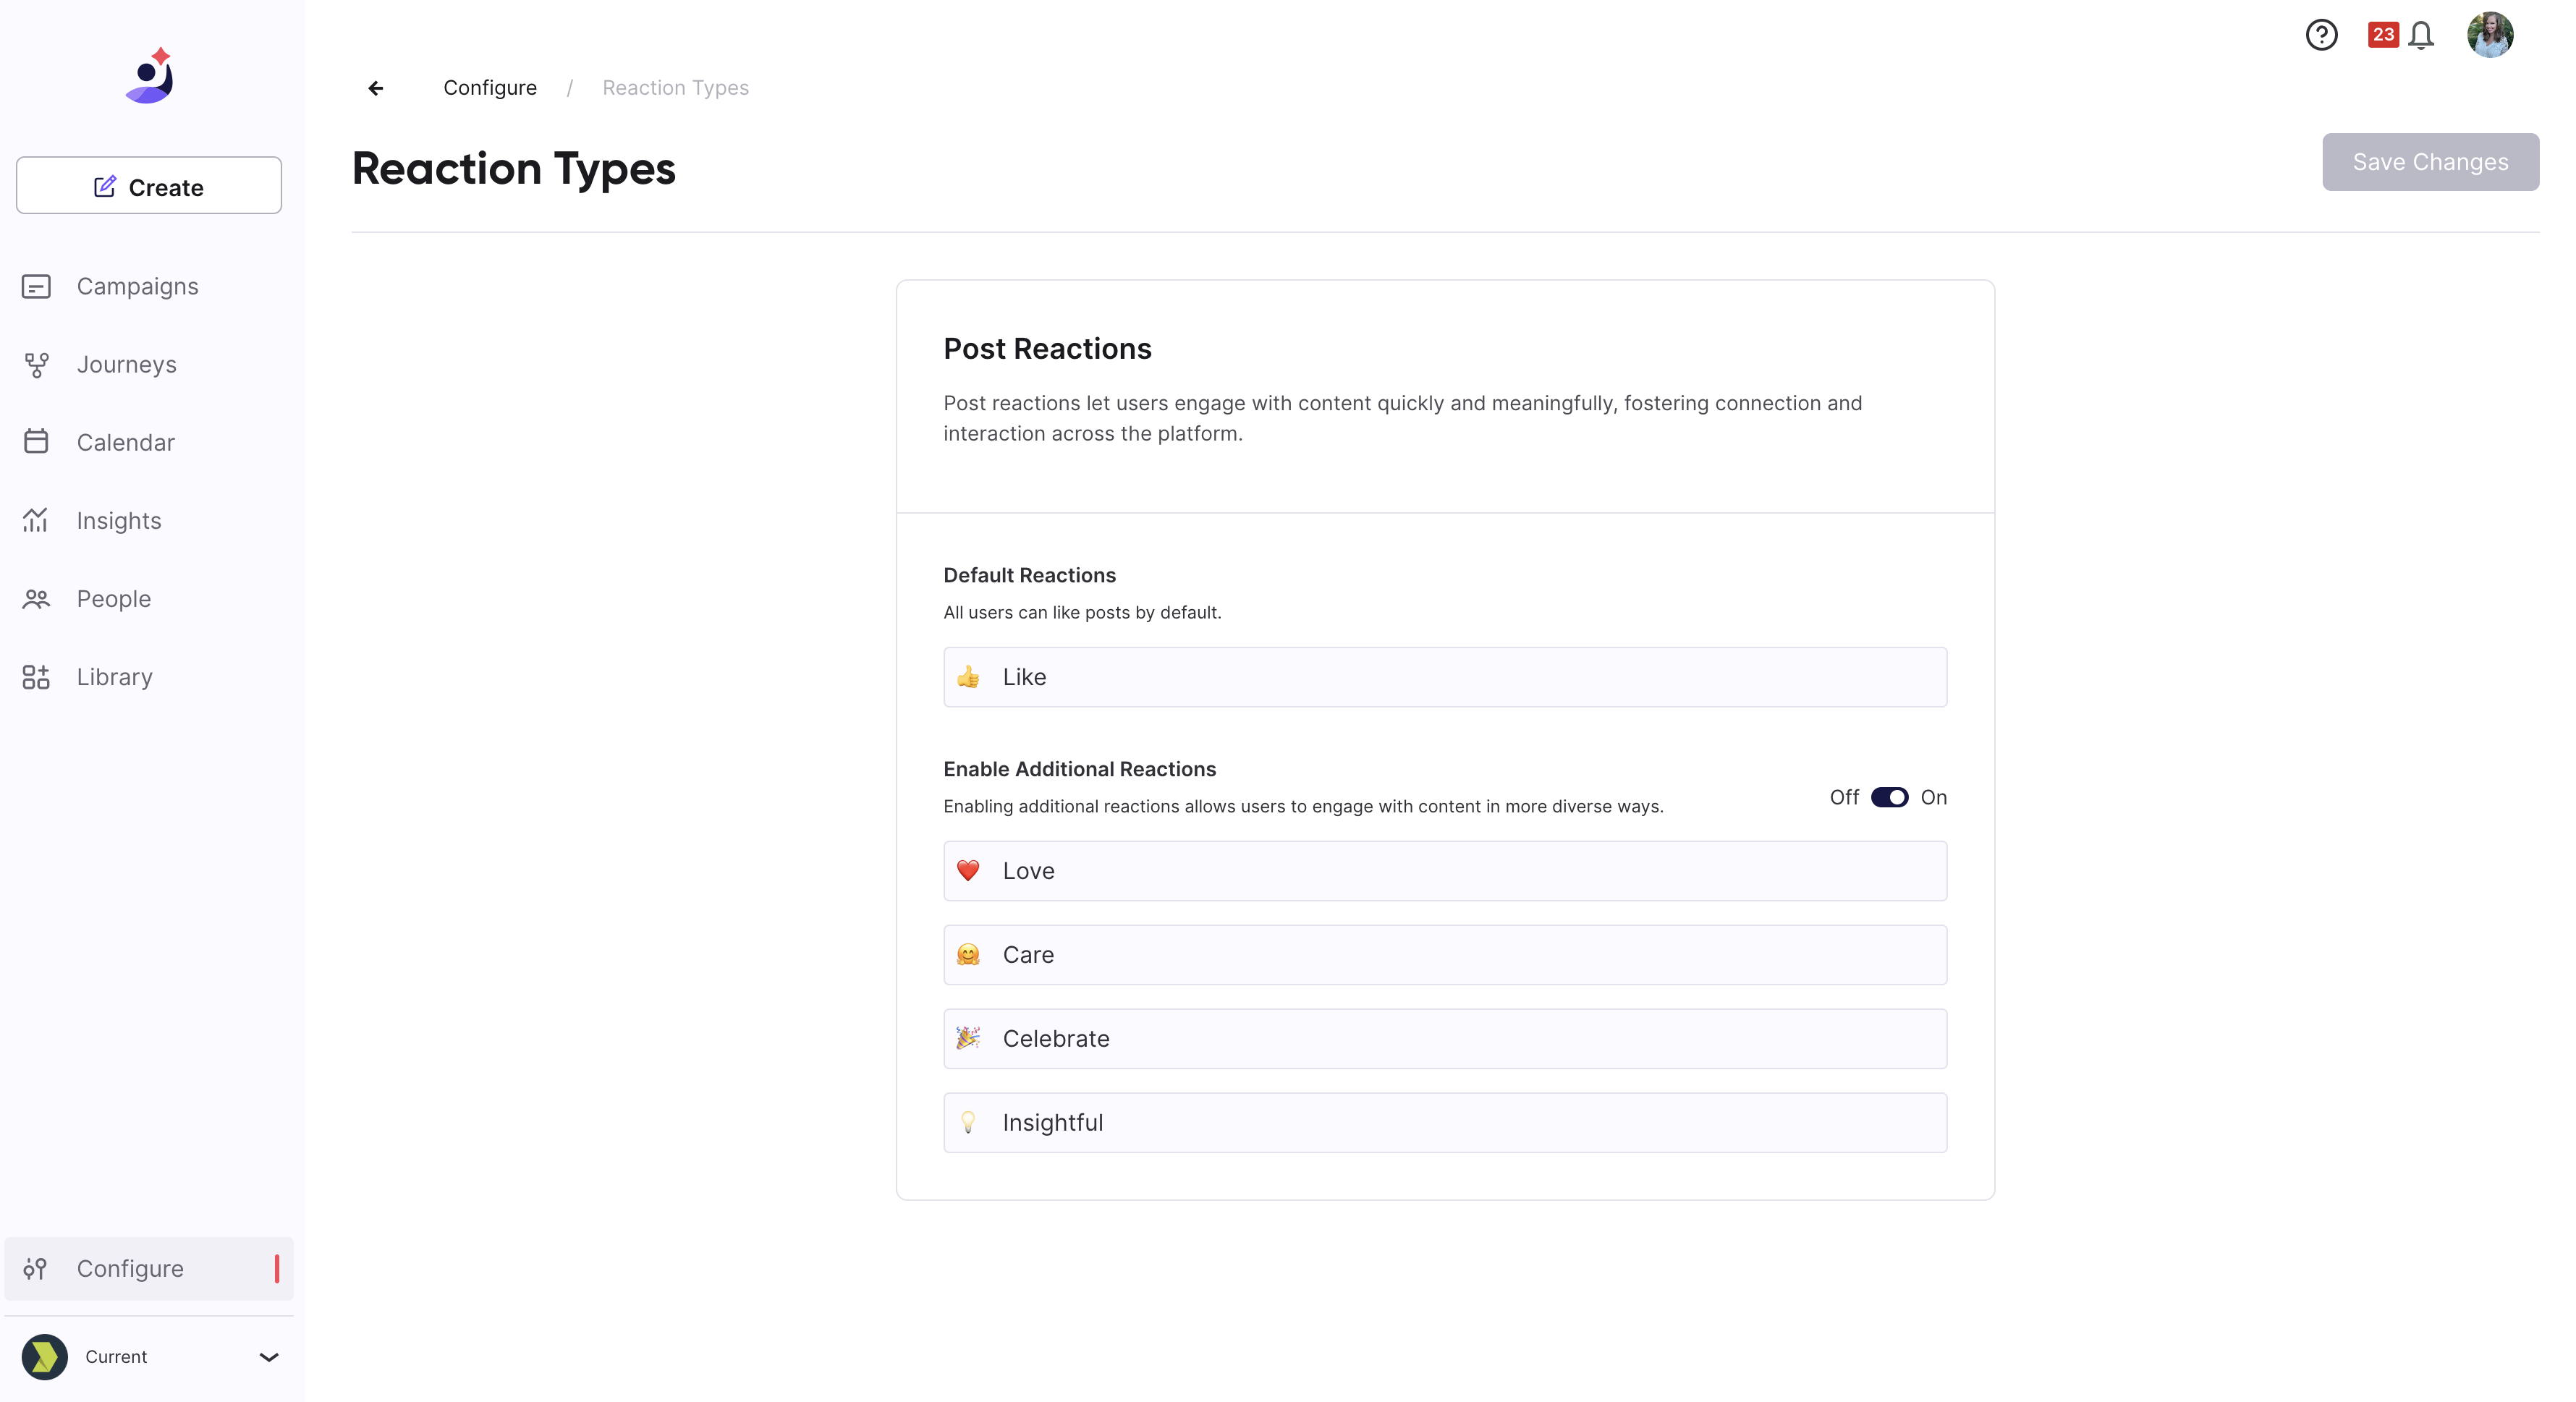Open notifications bell icon

2421,35
